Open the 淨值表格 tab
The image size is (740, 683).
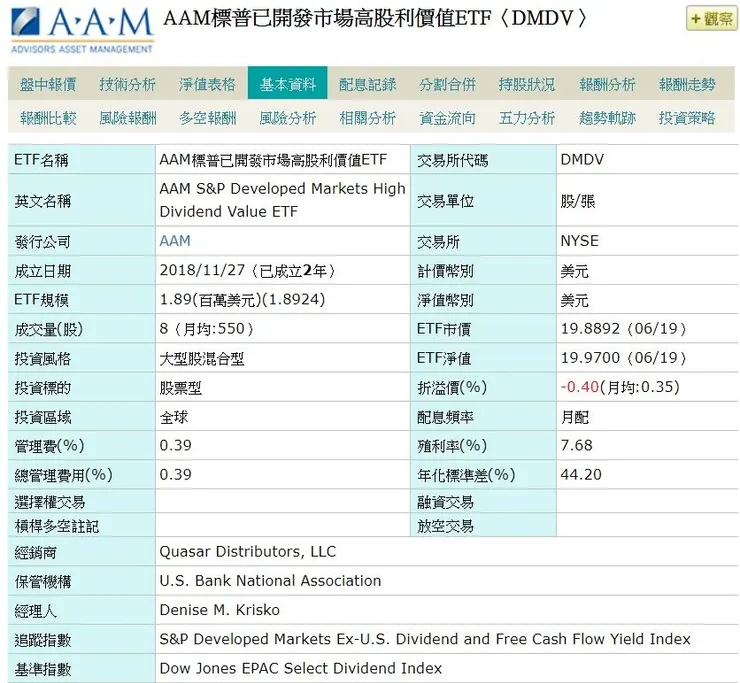[x=207, y=84]
